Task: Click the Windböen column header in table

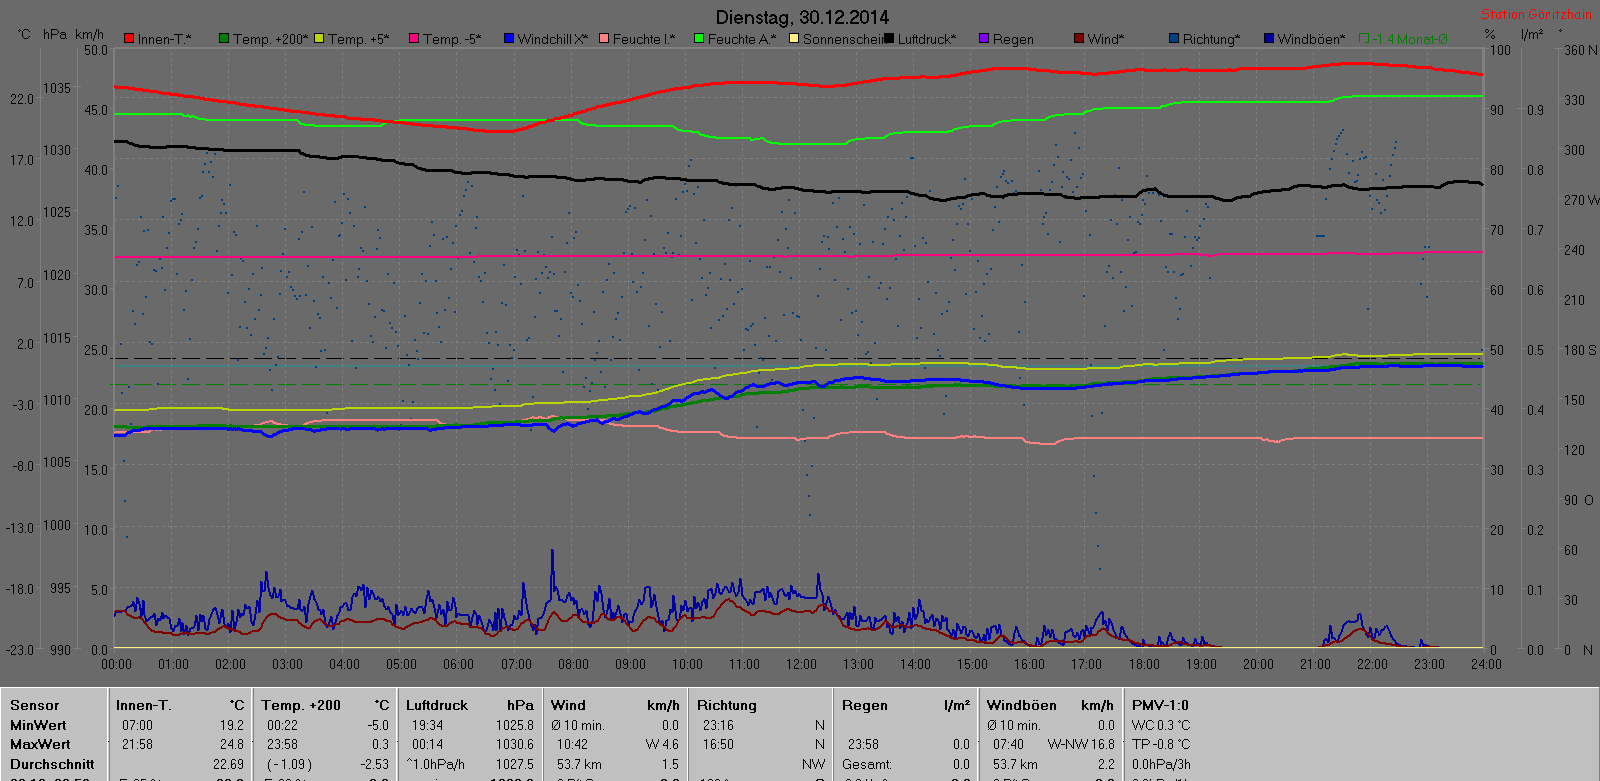Action: click(x=1021, y=705)
